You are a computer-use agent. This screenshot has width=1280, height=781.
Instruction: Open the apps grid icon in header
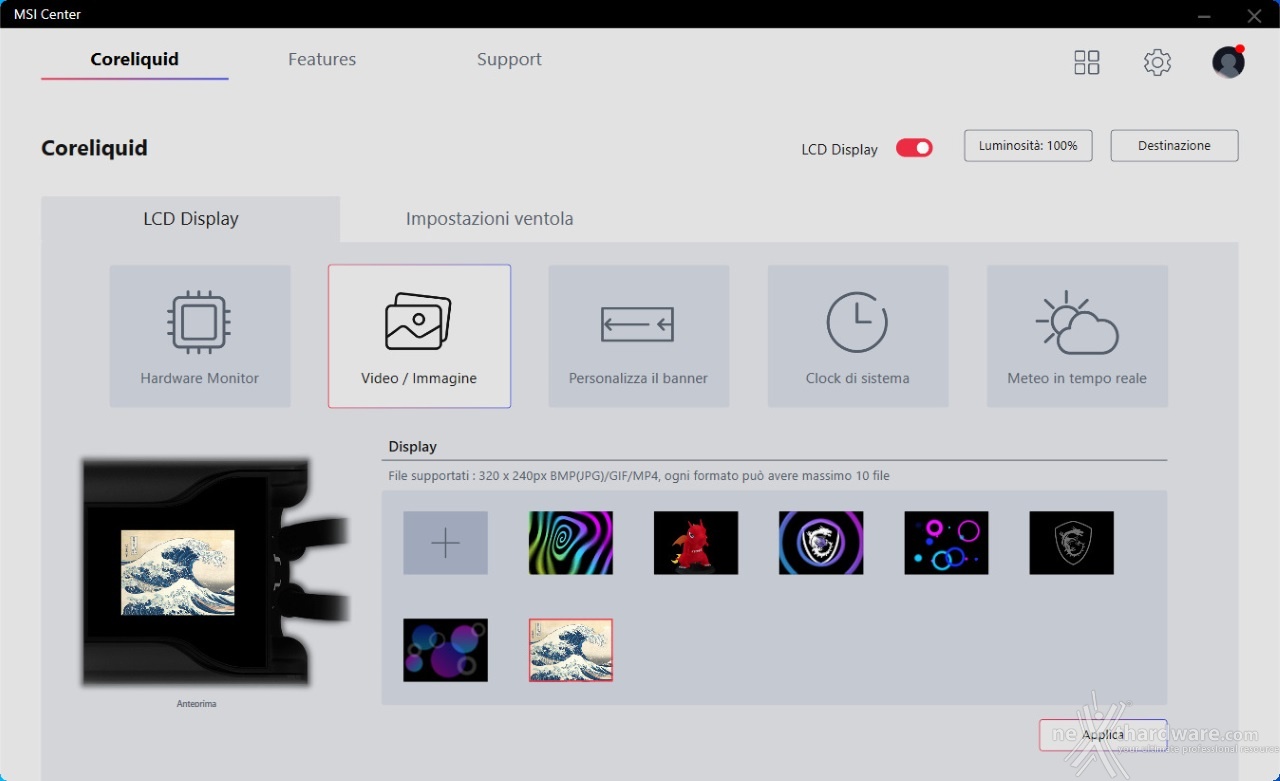(1087, 63)
